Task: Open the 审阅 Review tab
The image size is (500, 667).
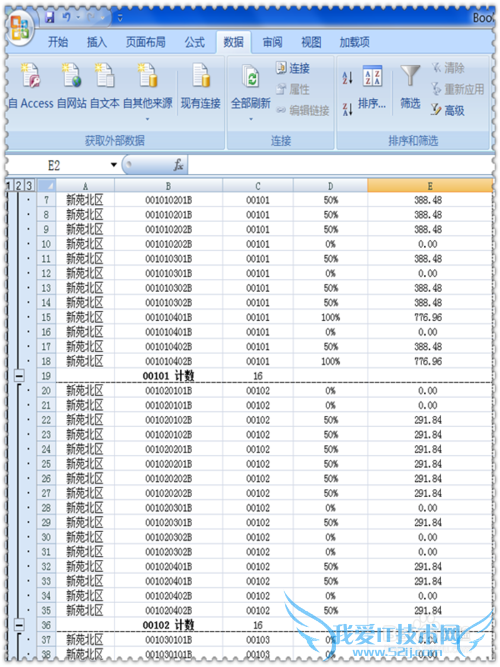Action: (272, 42)
